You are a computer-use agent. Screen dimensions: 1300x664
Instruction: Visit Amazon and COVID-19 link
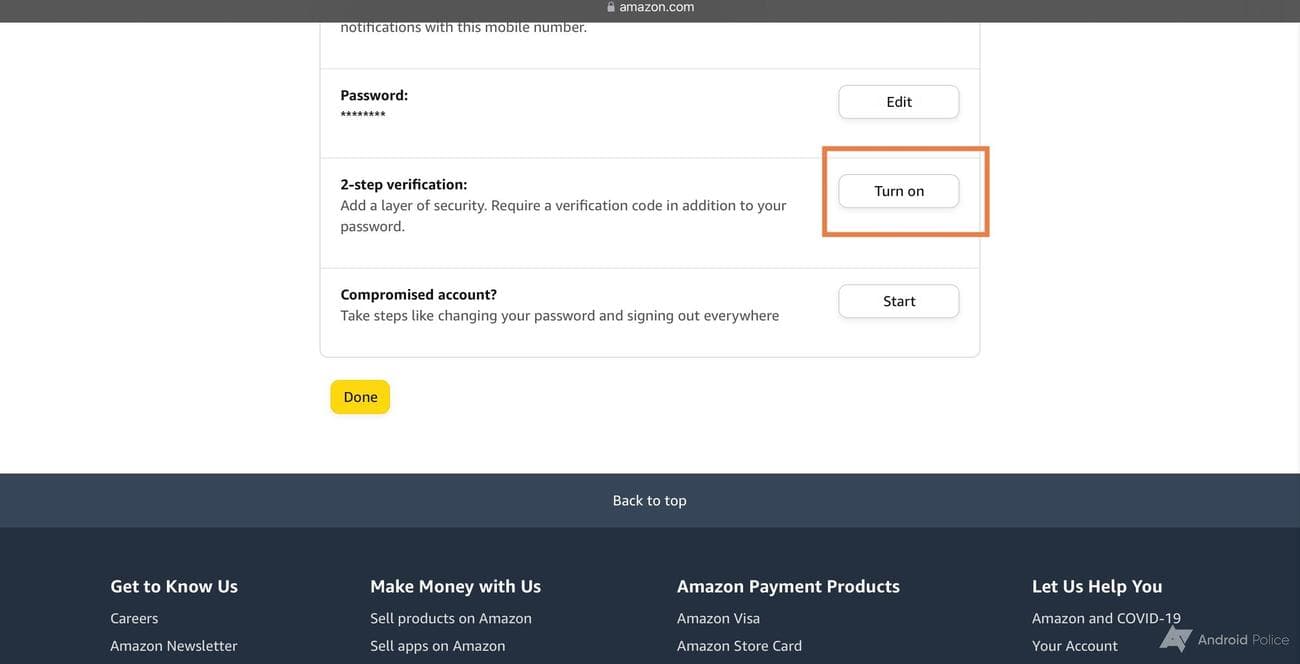click(x=1106, y=618)
